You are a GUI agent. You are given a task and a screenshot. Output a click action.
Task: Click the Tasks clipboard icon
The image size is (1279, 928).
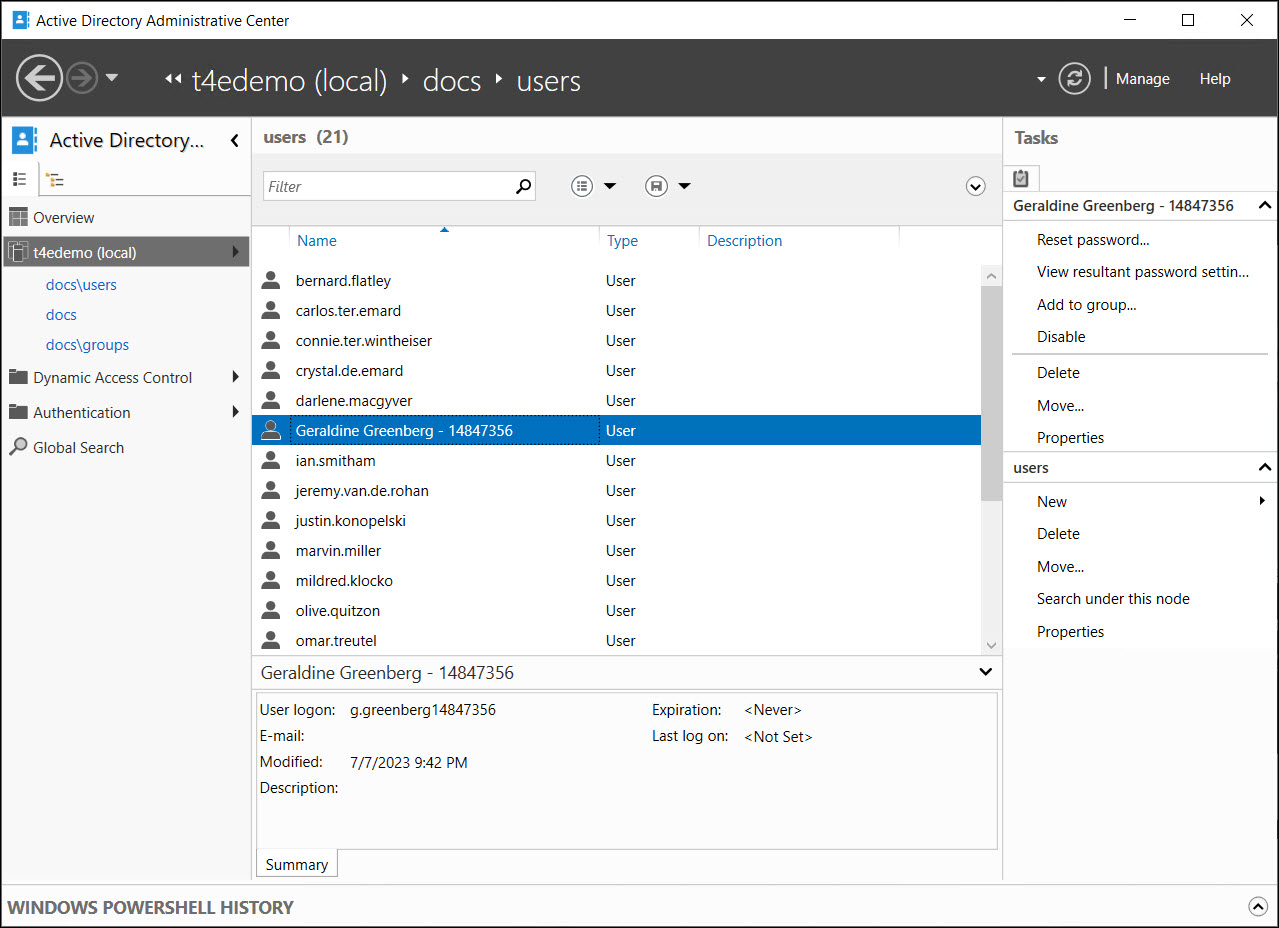[x=1020, y=178]
